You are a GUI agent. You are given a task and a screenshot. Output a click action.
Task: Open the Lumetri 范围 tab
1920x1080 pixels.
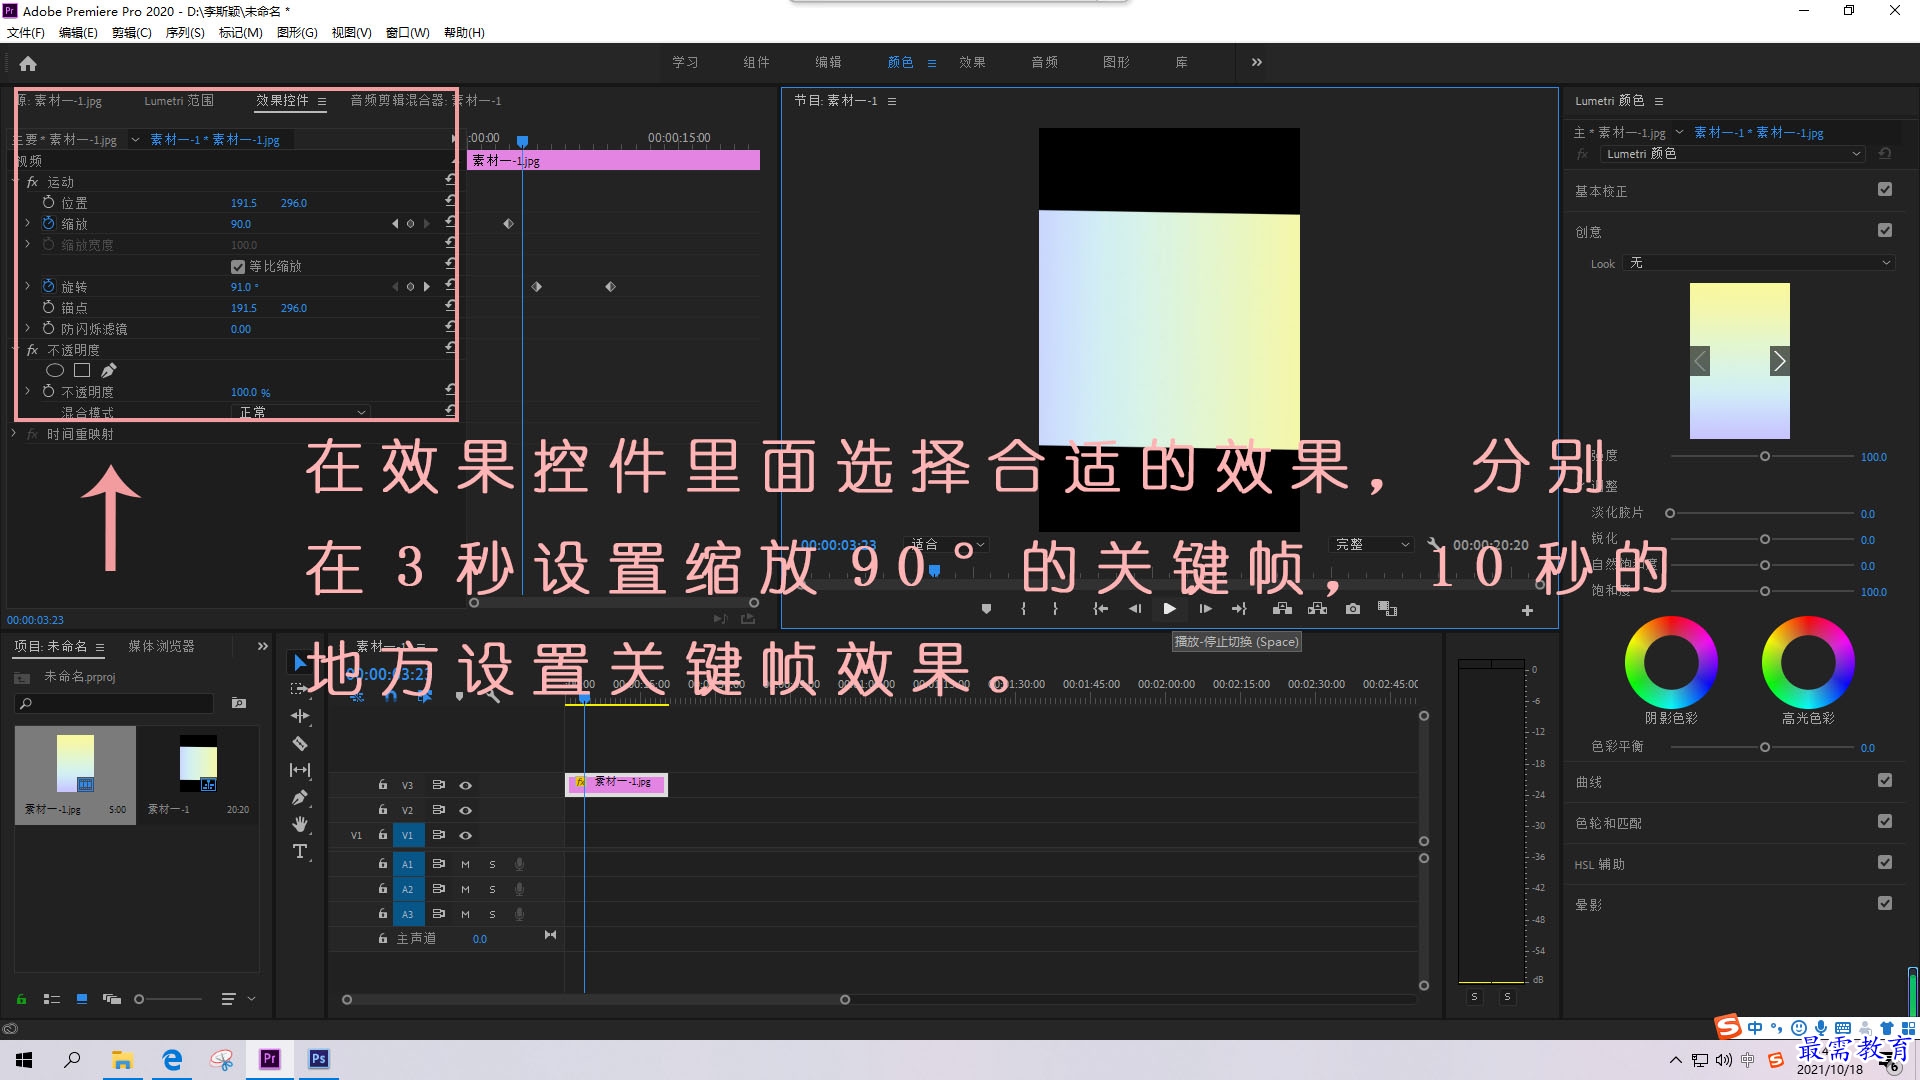179,101
